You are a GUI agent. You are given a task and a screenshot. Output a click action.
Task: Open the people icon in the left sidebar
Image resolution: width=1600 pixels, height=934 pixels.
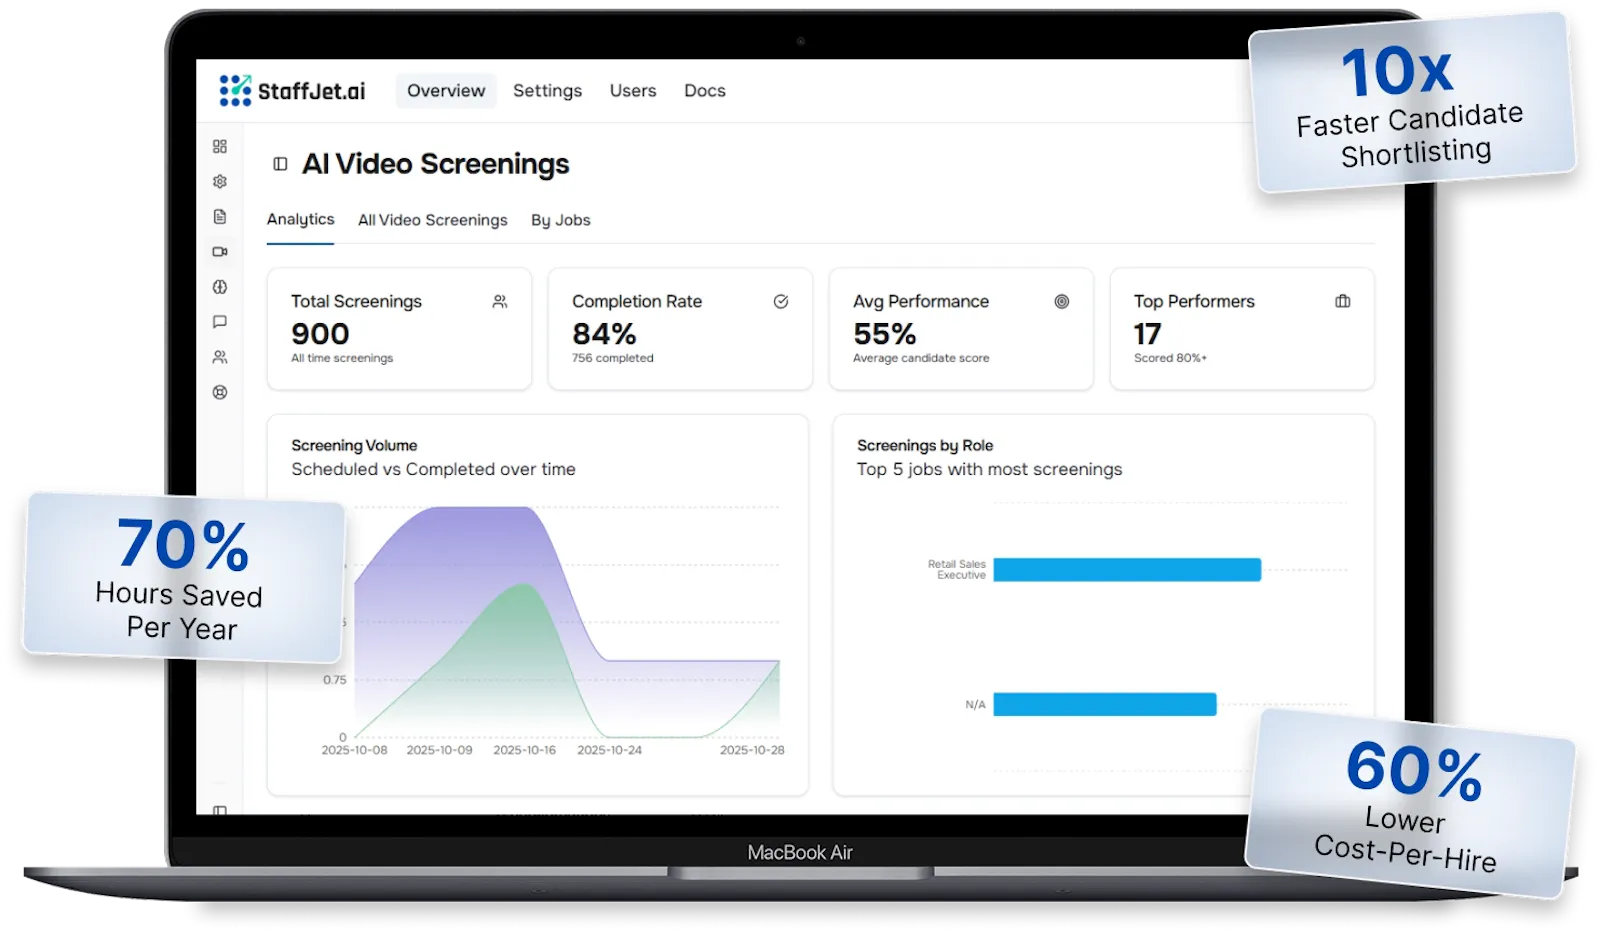point(220,357)
